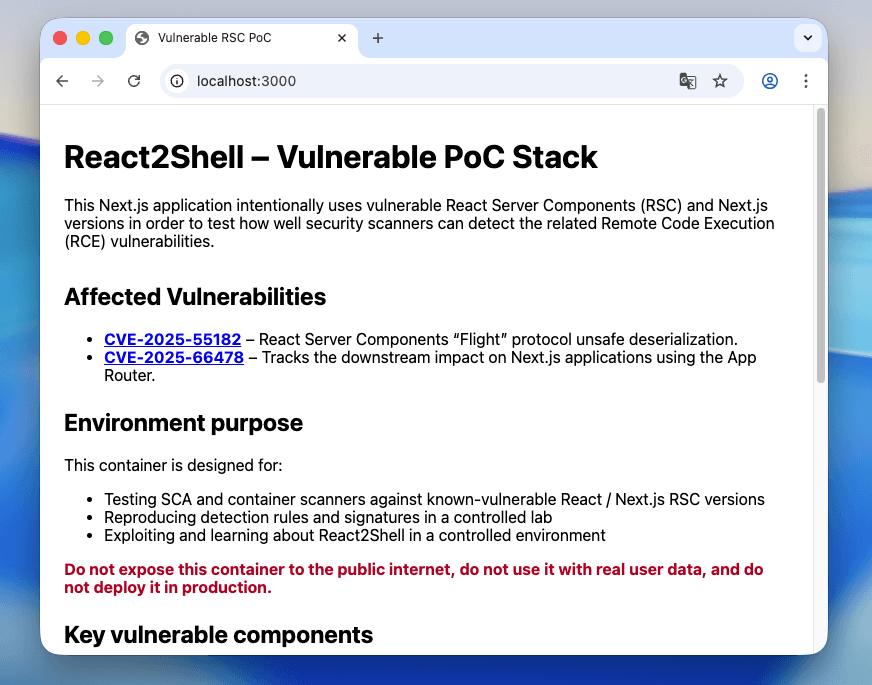Click the site information icon in address bar
This screenshot has height=685, width=872.
point(176,81)
